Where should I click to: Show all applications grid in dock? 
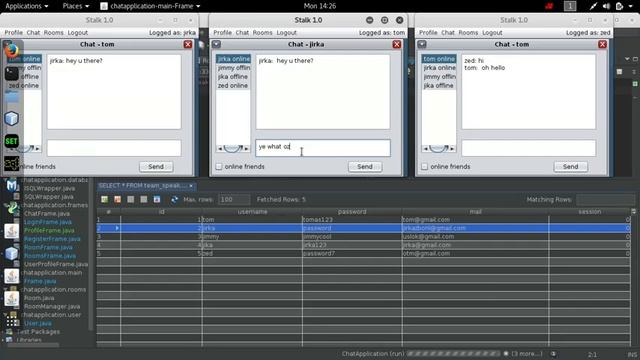click(x=11, y=321)
